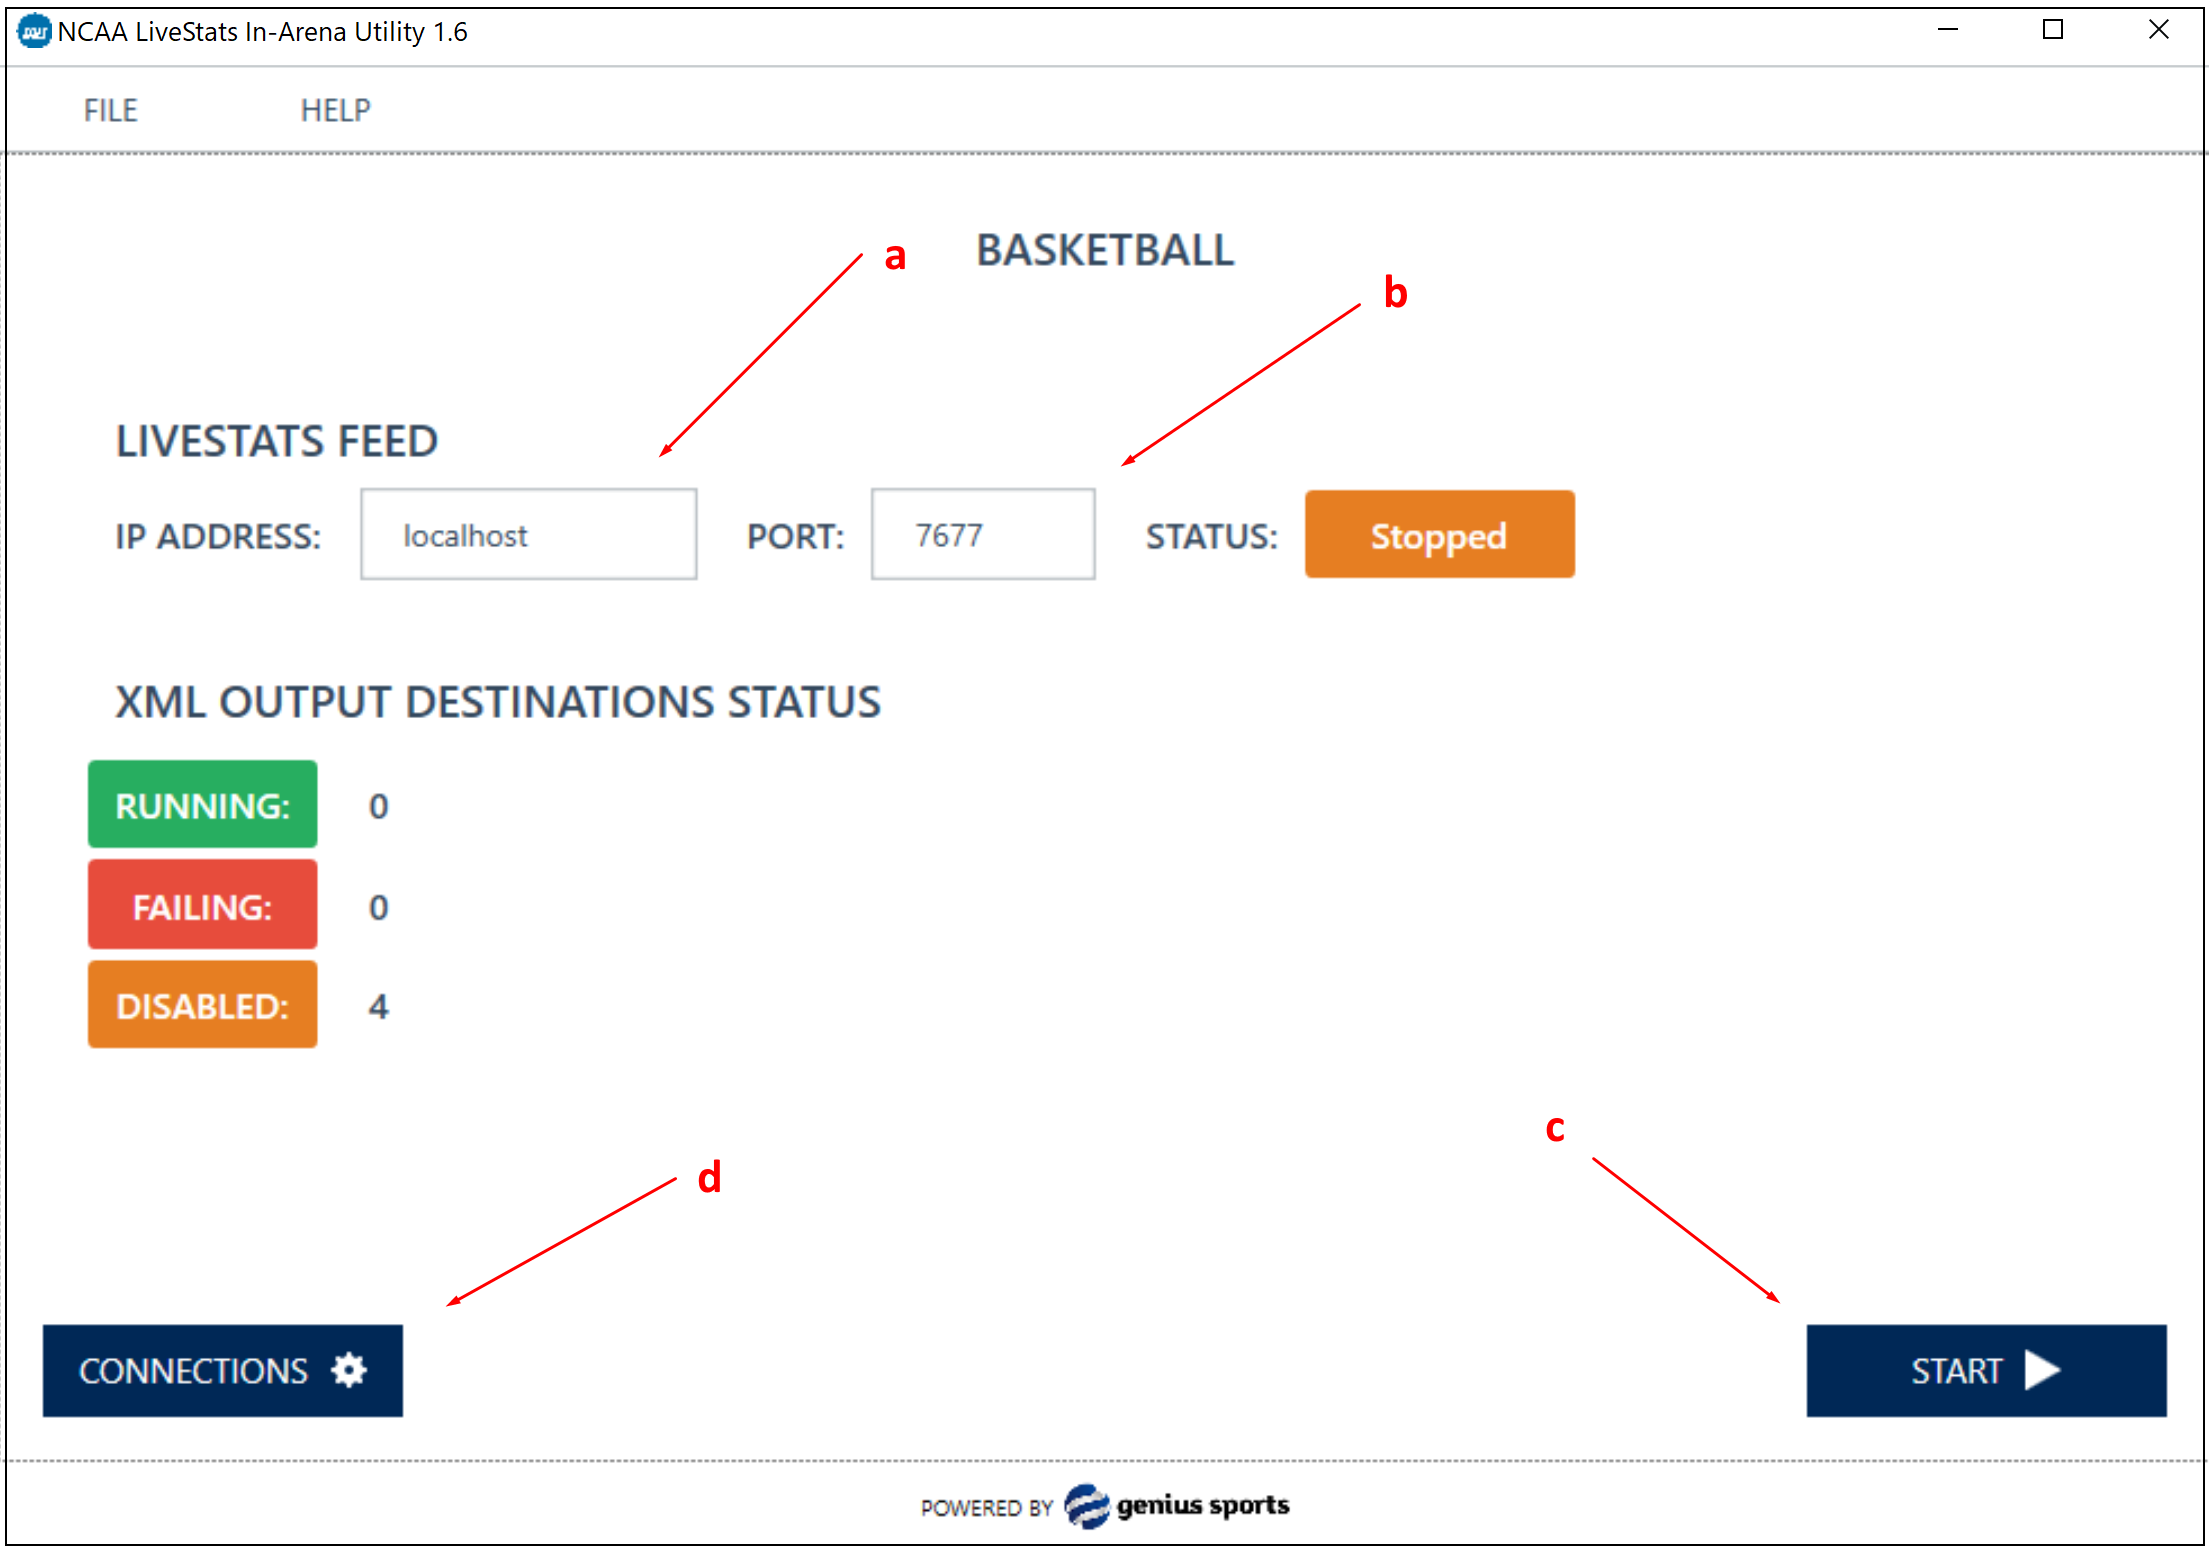The width and height of the screenshot is (2209, 1549).
Task: Click the disabled count value 4
Action: (x=378, y=1006)
